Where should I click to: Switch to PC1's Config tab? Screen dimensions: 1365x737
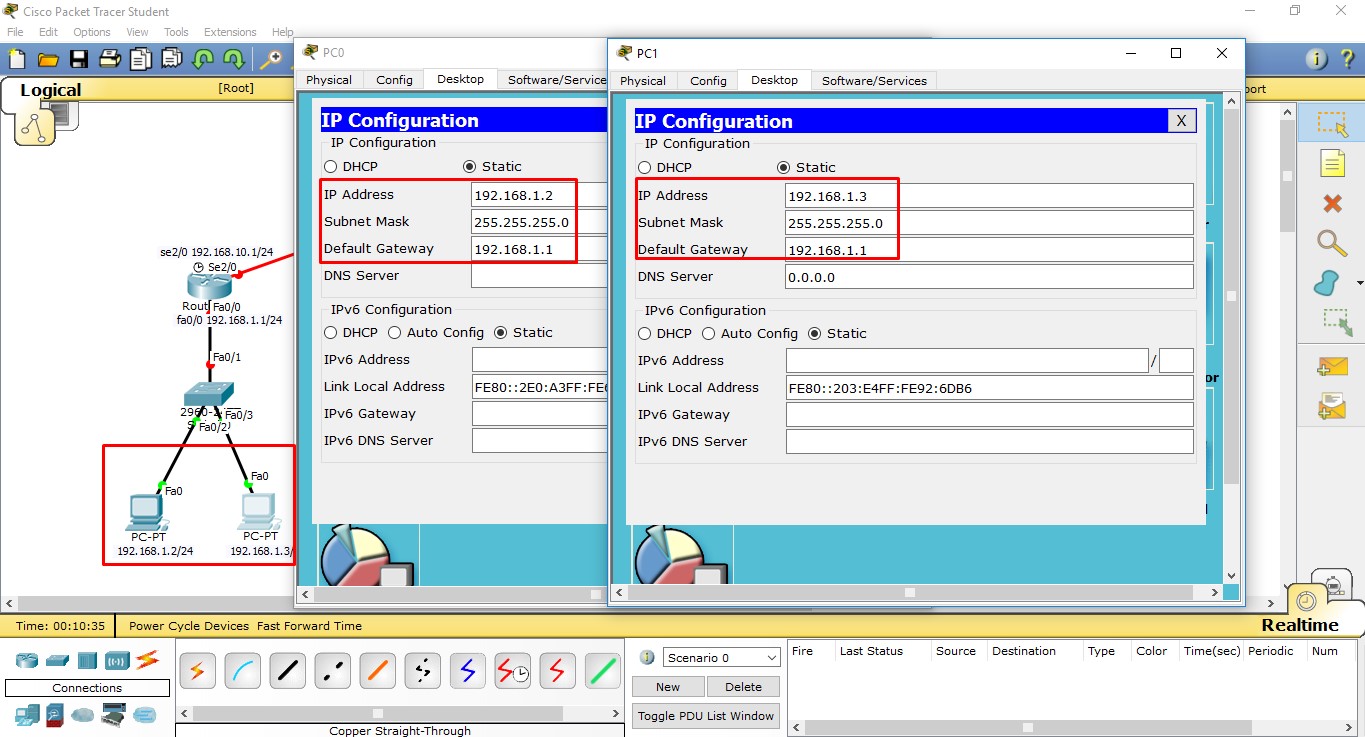point(707,80)
